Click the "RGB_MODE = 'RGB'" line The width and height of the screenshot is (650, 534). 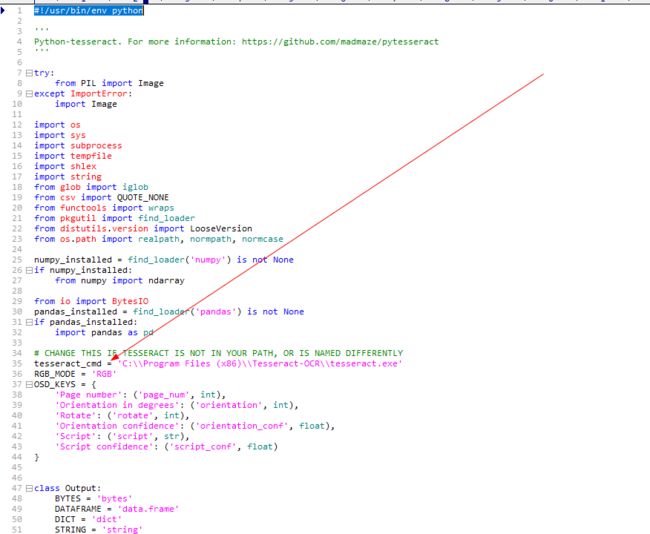[x=75, y=374]
